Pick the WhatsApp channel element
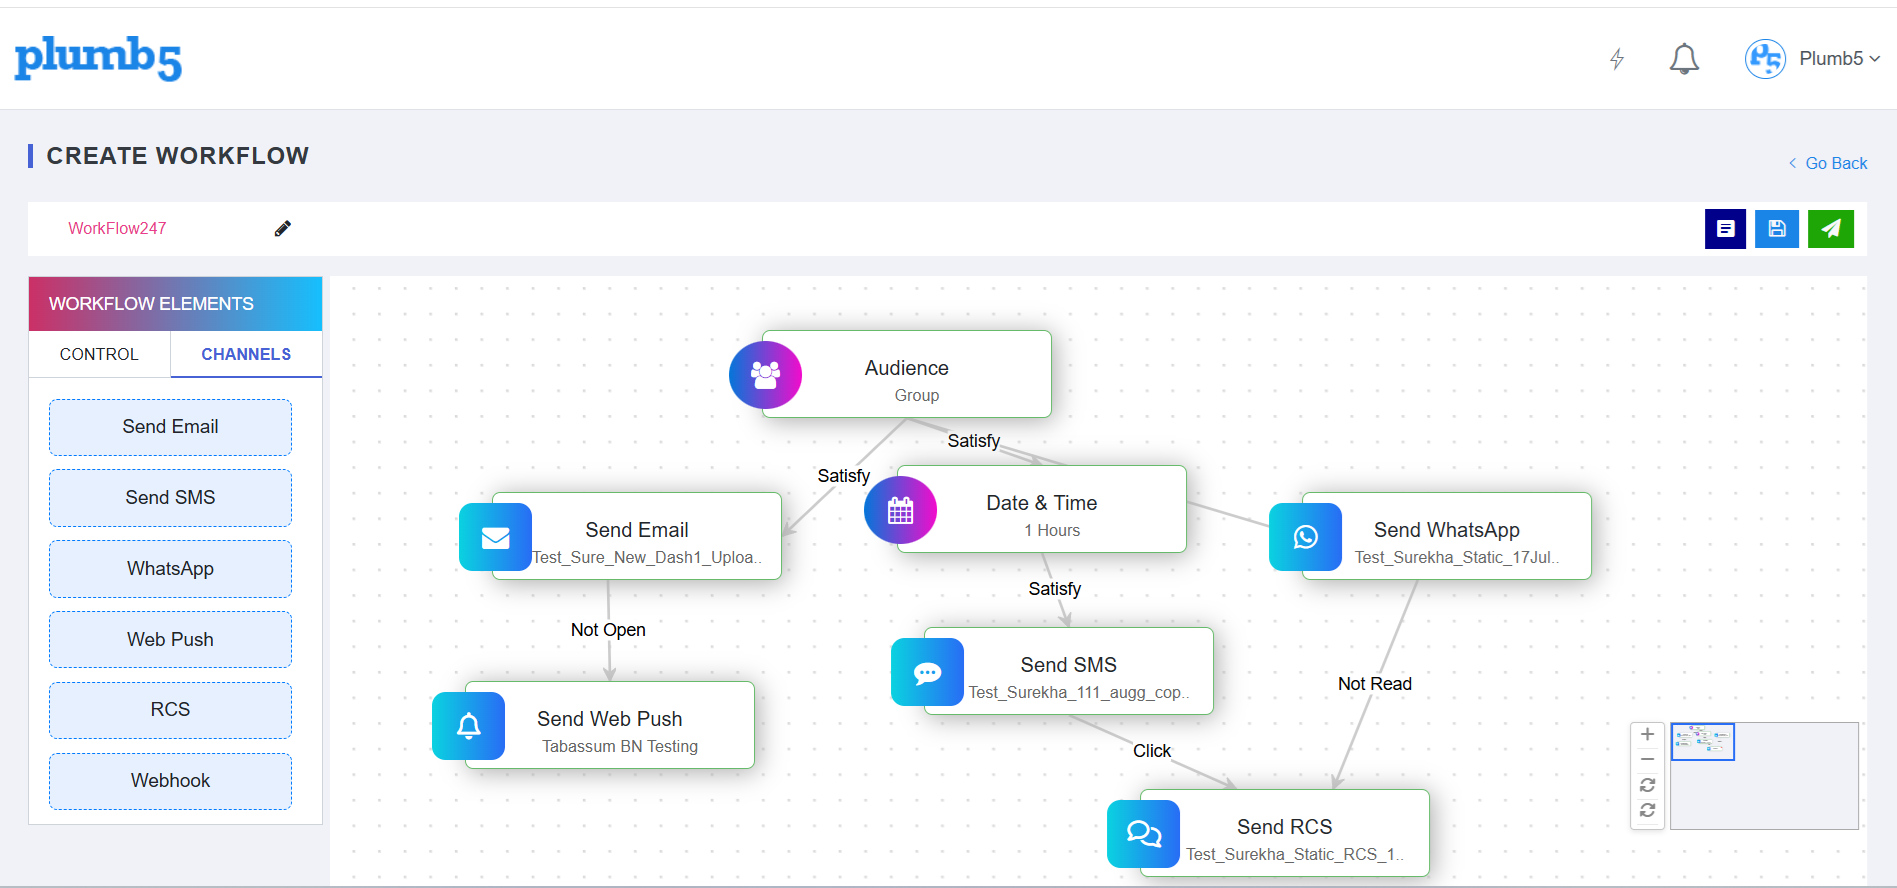This screenshot has width=1897, height=888. 170,569
